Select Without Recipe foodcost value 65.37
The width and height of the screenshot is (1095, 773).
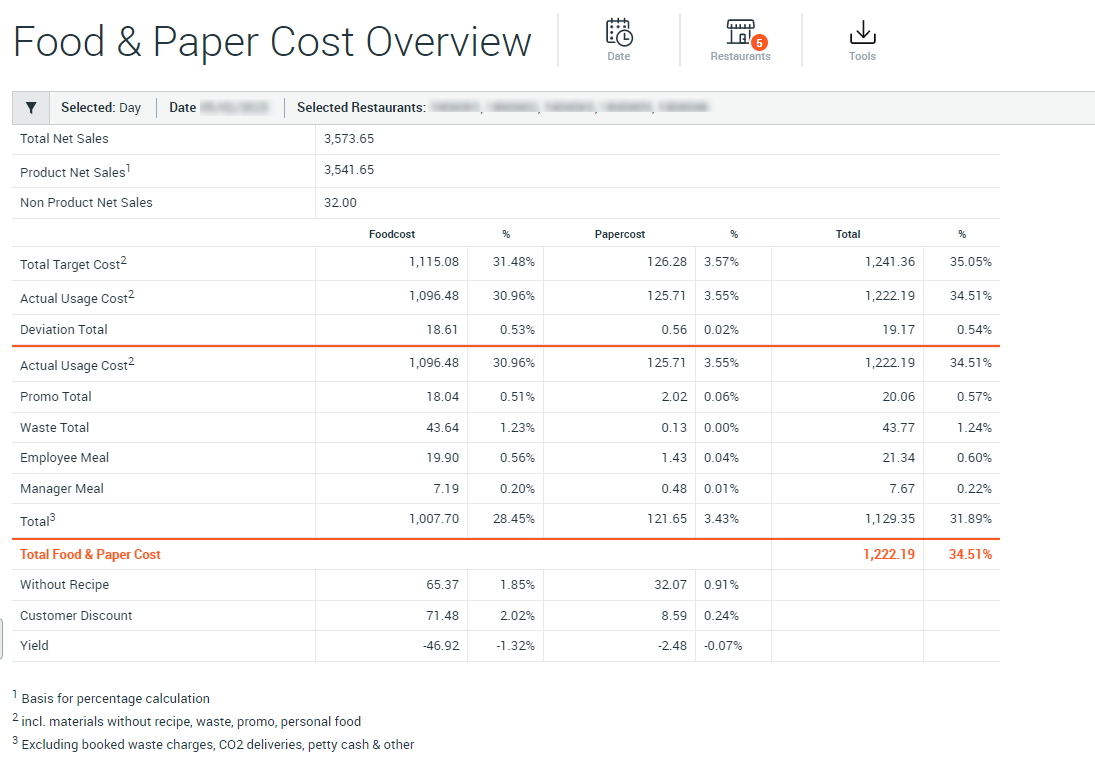click(x=443, y=584)
